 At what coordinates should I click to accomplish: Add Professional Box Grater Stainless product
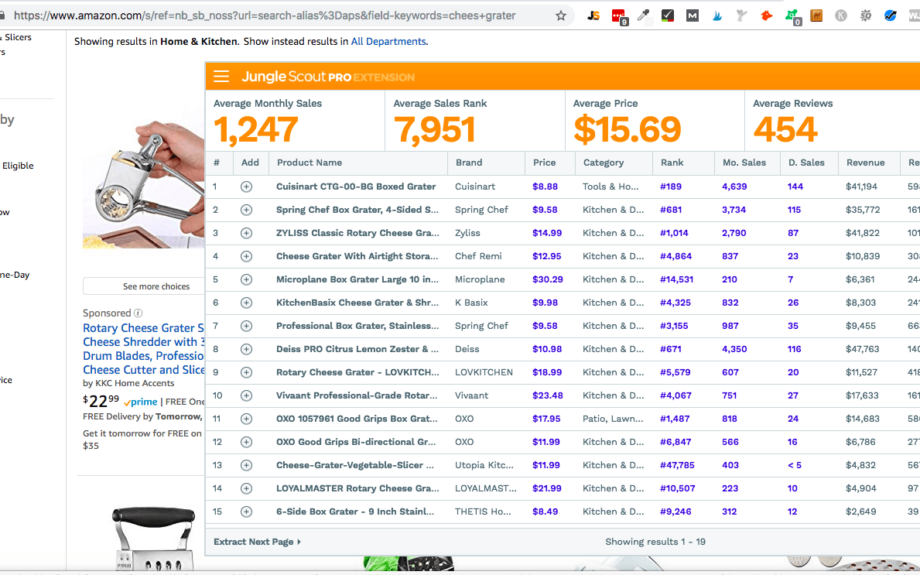pyautogui.click(x=246, y=326)
